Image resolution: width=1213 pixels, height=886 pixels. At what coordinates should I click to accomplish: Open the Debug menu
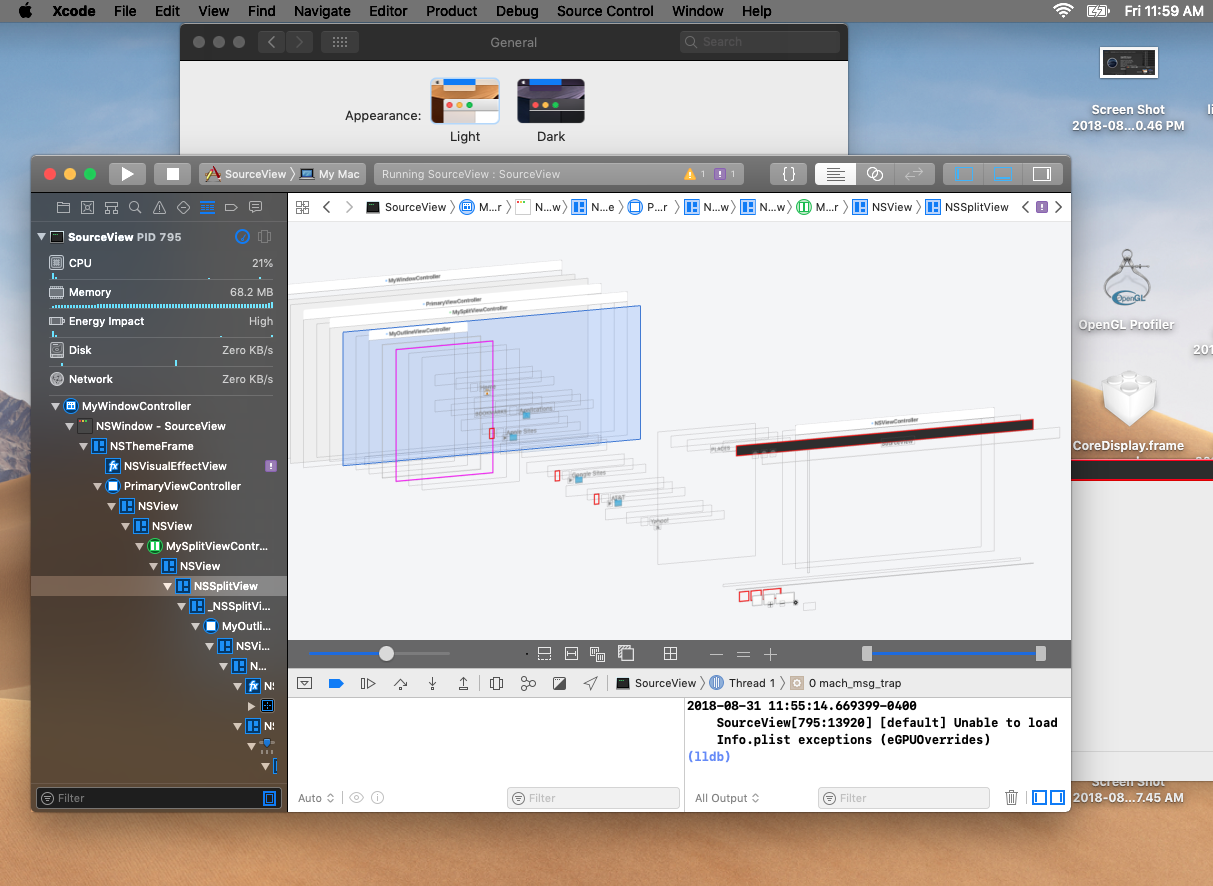(517, 11)
